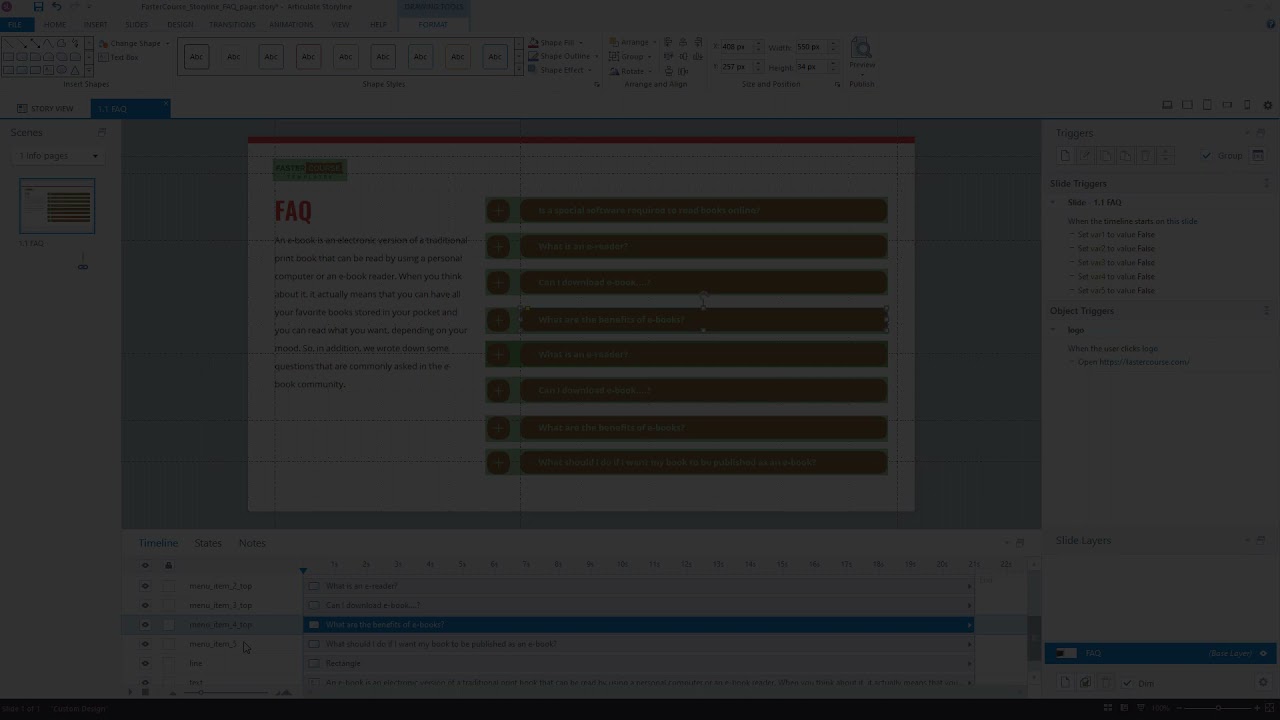Click the Save icon in the quick access toolbar

point(38,7)
